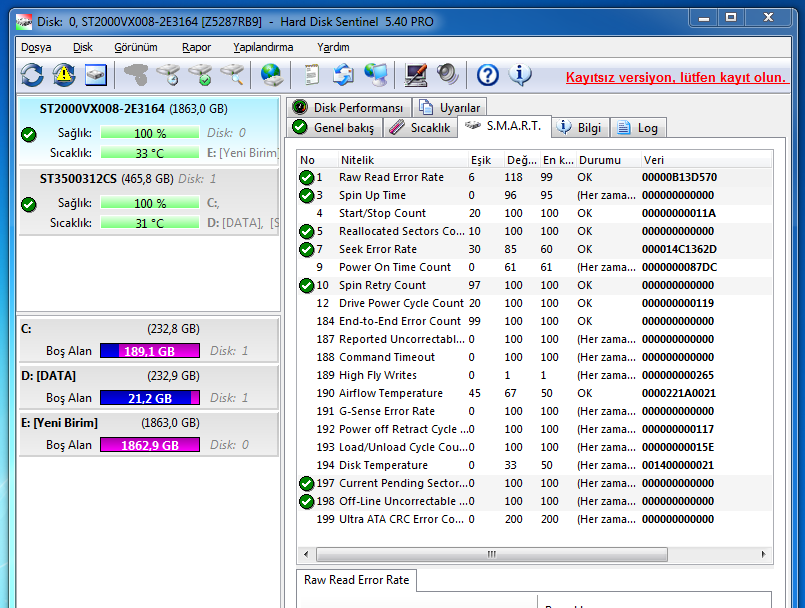The height and width of the screenshot is (608, 805).
Task: Click the D: [DATA] free space bar 21,2 GB
Action: [150, 398]
